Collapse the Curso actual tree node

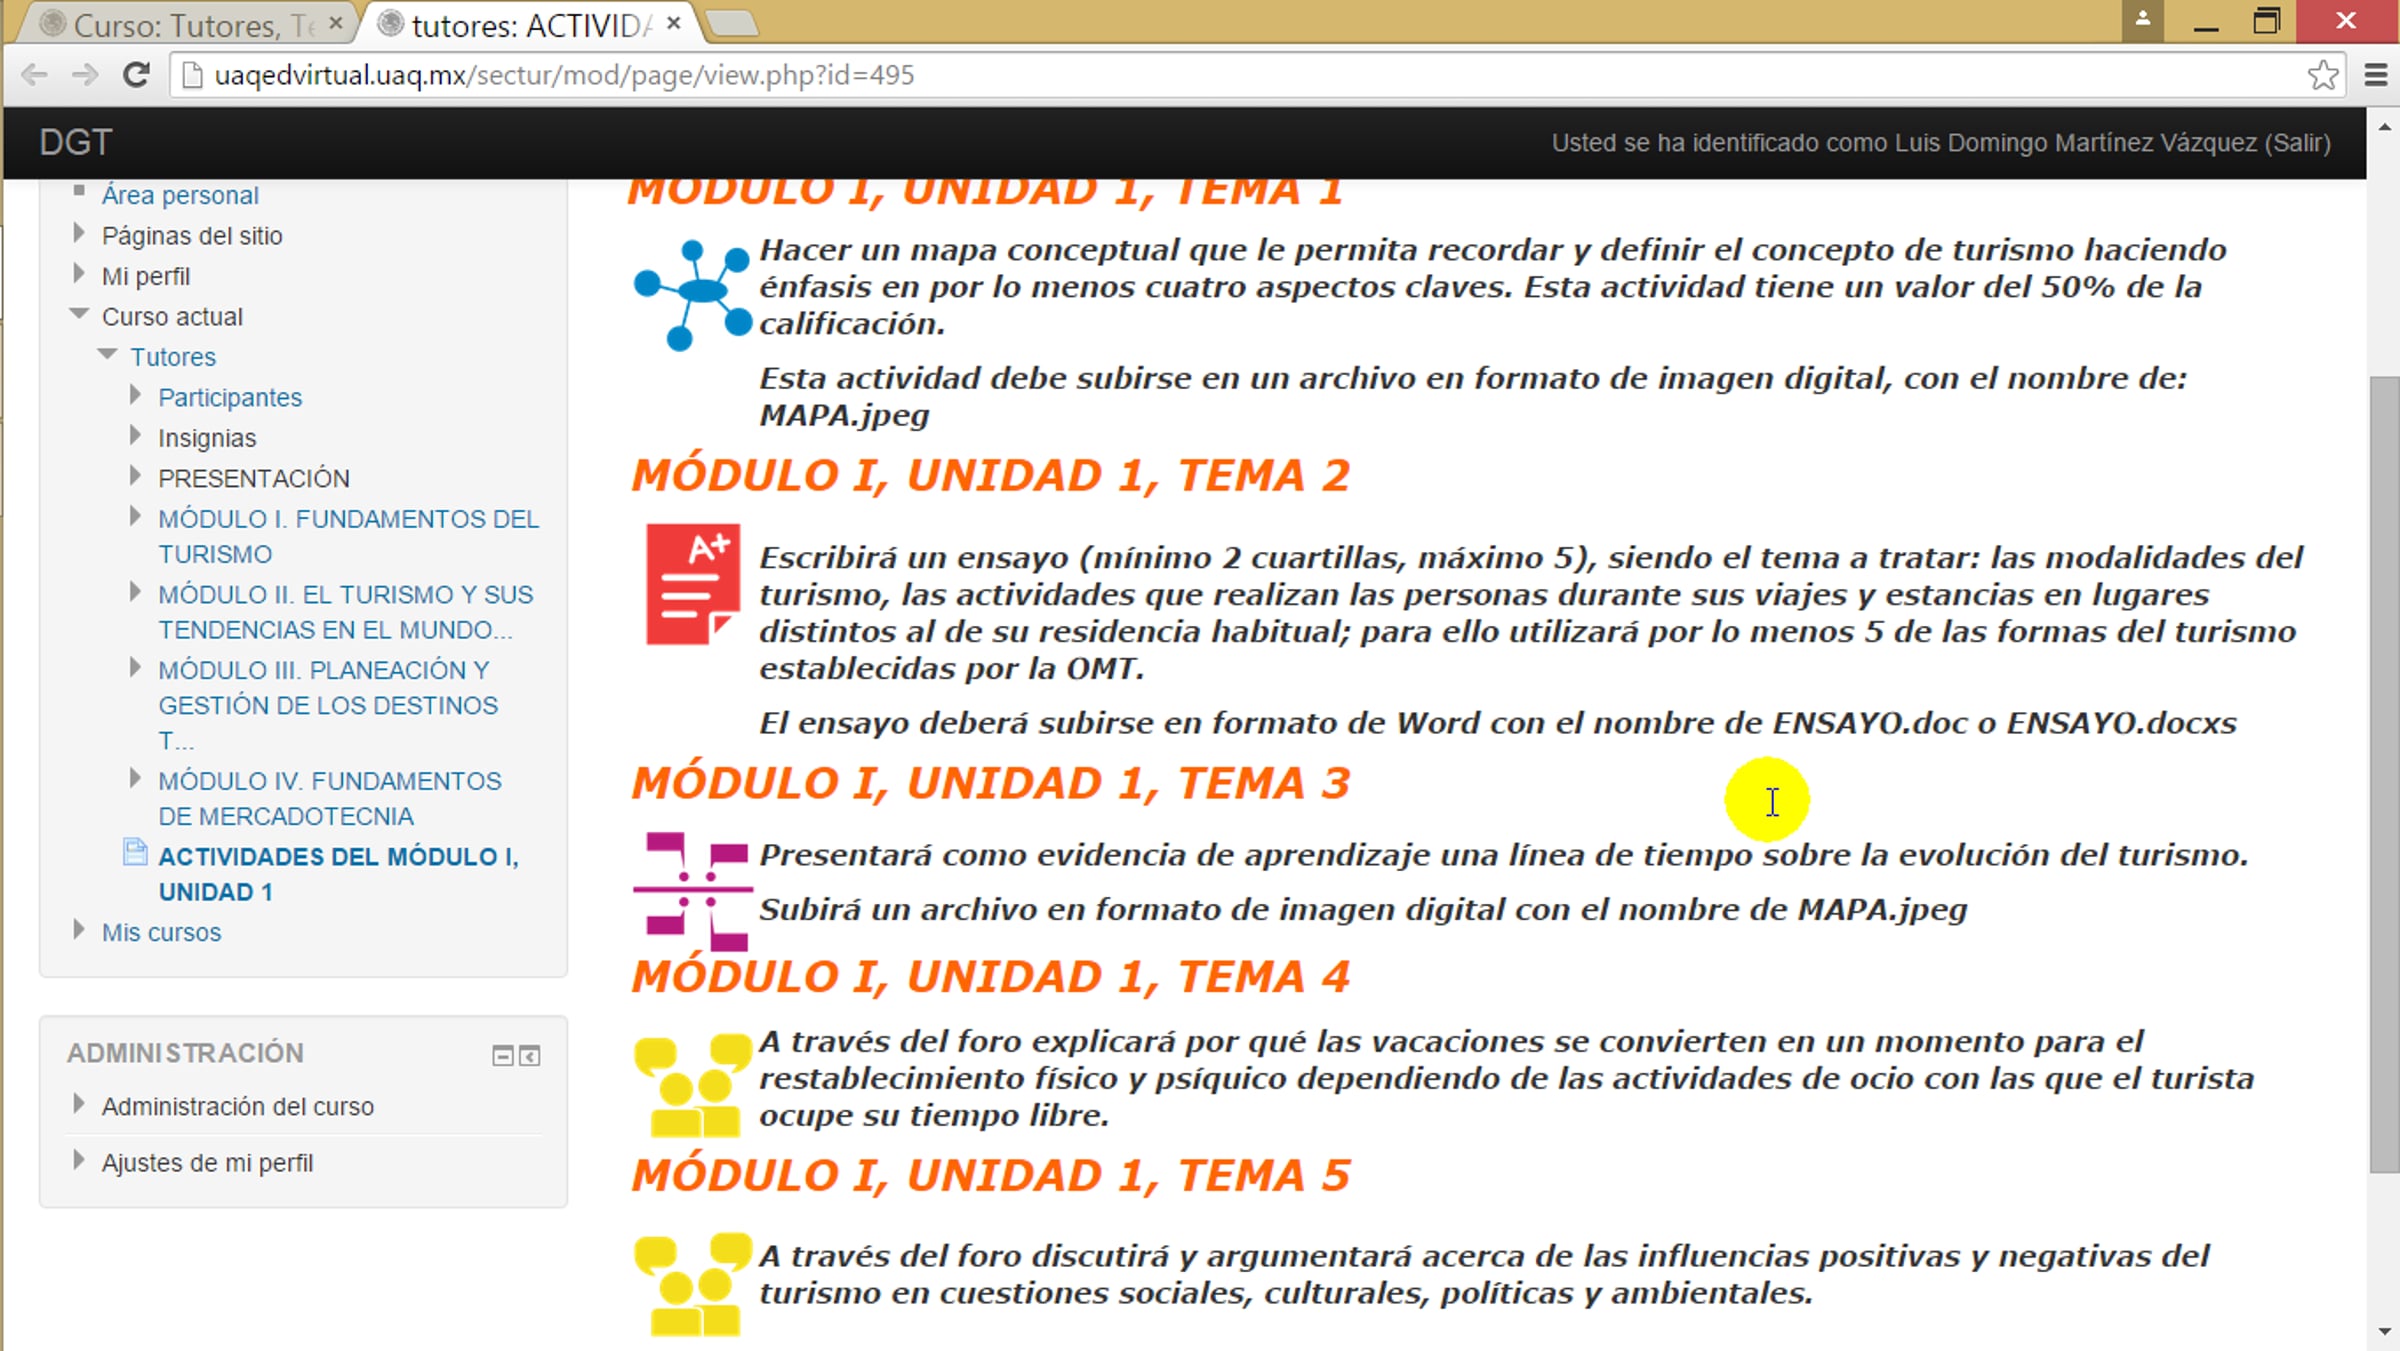[79, 314]
